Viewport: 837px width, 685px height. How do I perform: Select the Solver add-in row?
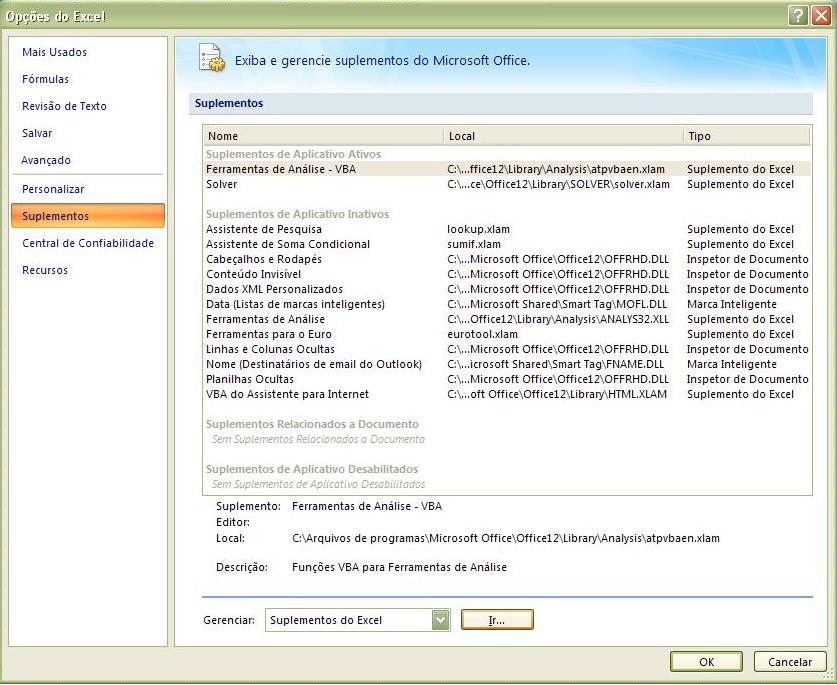(x=507, y=184)
